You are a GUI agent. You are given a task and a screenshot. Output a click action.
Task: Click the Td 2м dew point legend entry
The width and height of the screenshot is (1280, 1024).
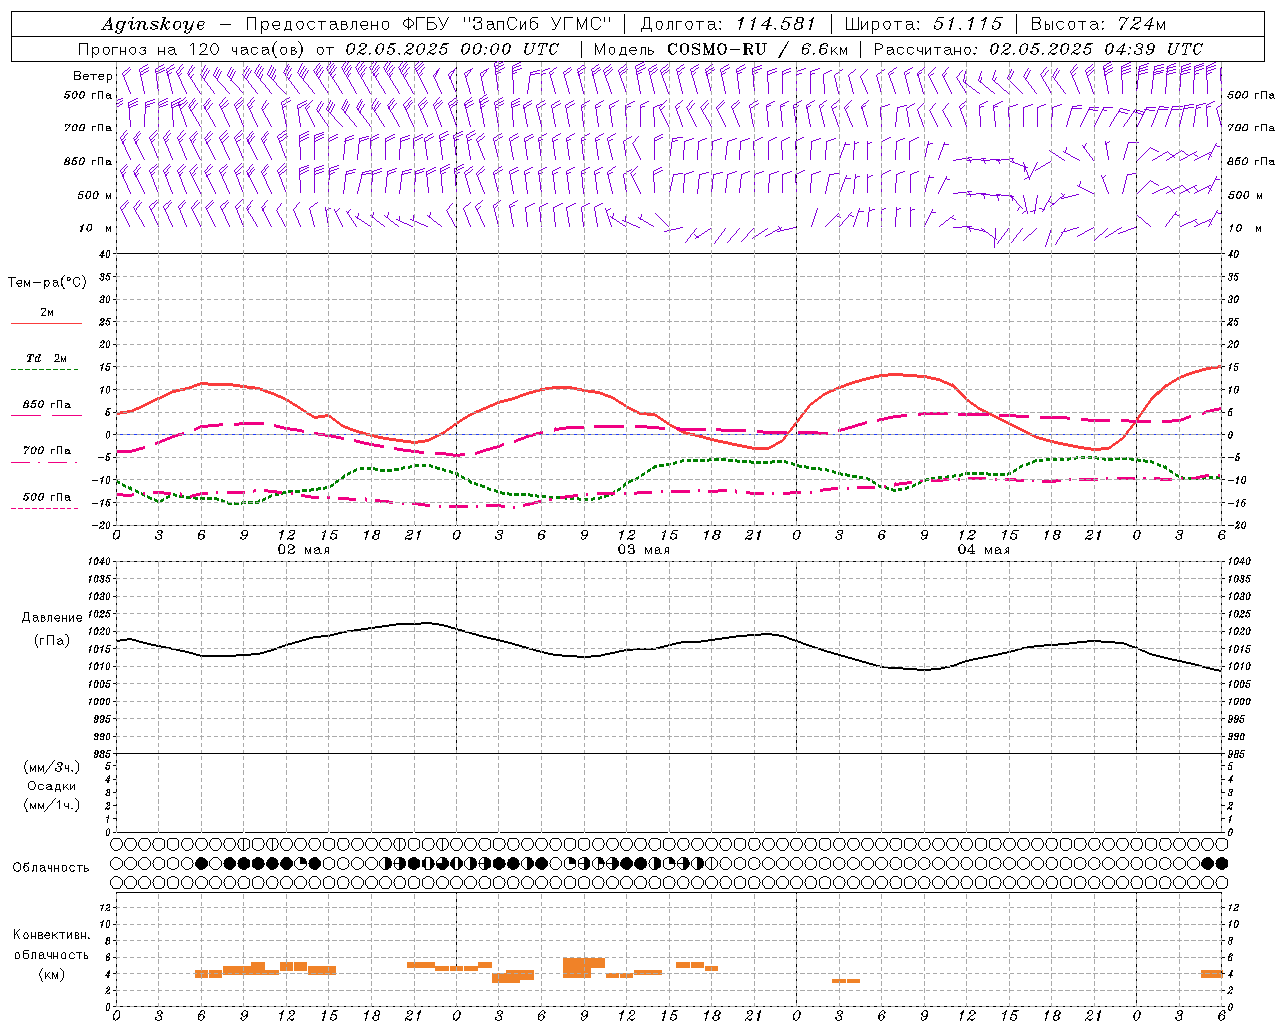[x=46, y=358]
